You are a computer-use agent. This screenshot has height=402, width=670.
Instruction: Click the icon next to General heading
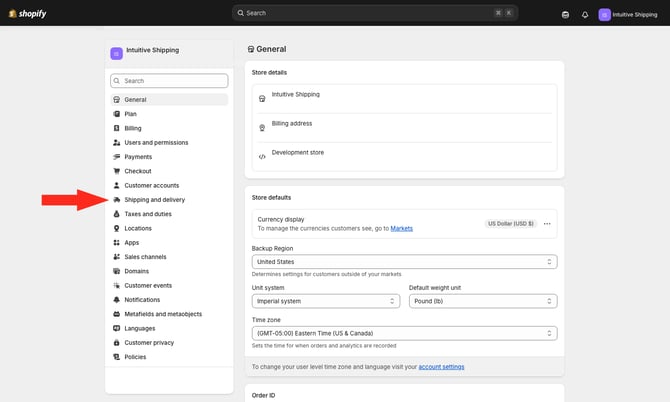pos(251,50)
